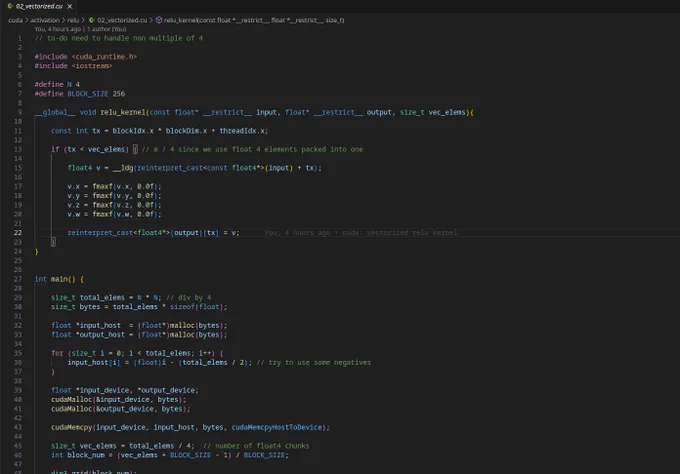Select the 02_vectorized.cu editor tab
This screenshot has height=474, width=680.
point(40,7)
